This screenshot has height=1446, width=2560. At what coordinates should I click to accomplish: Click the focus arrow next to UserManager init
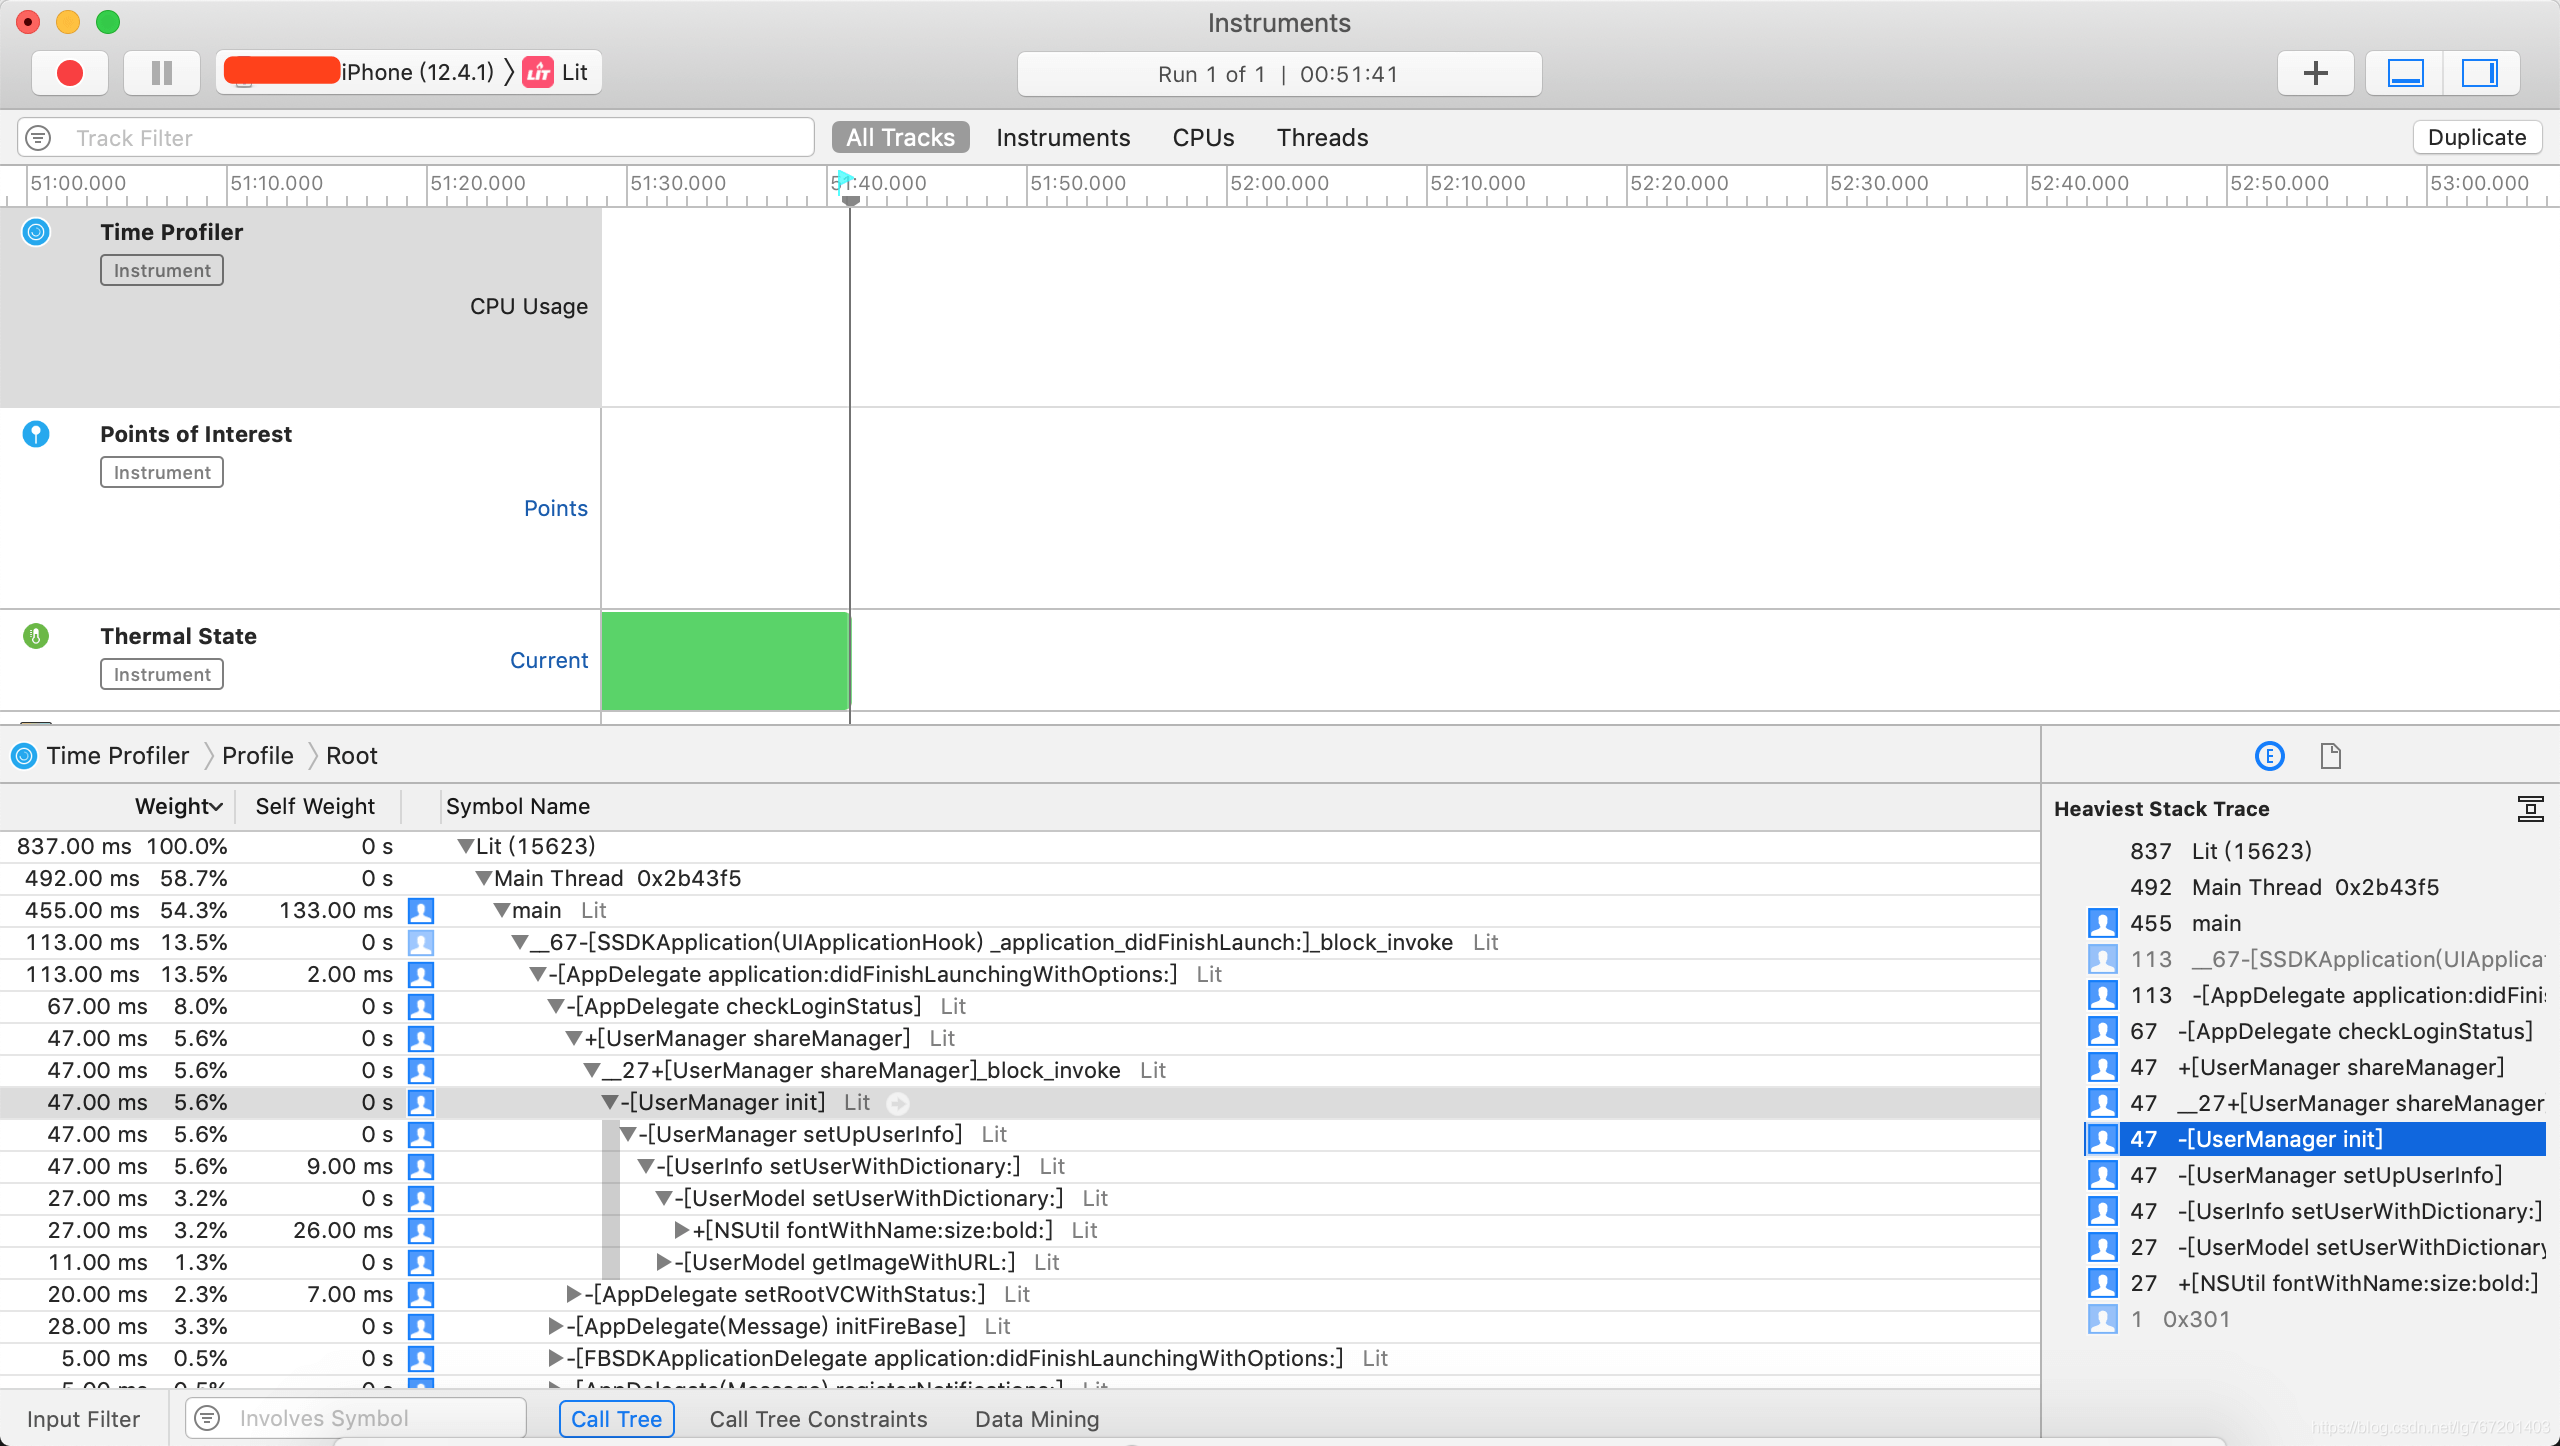click(x=898, y=1103)
